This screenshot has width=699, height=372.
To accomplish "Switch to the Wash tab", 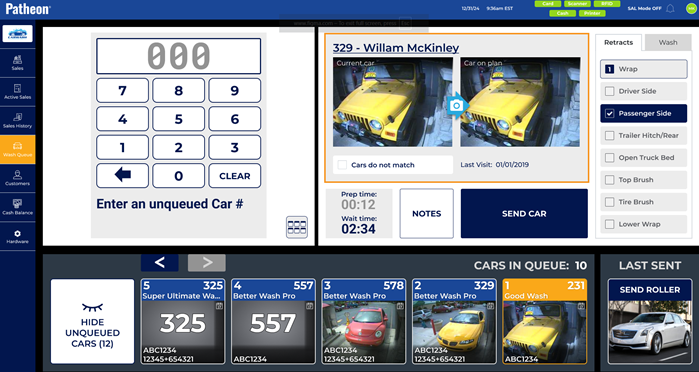I will 668,42.
